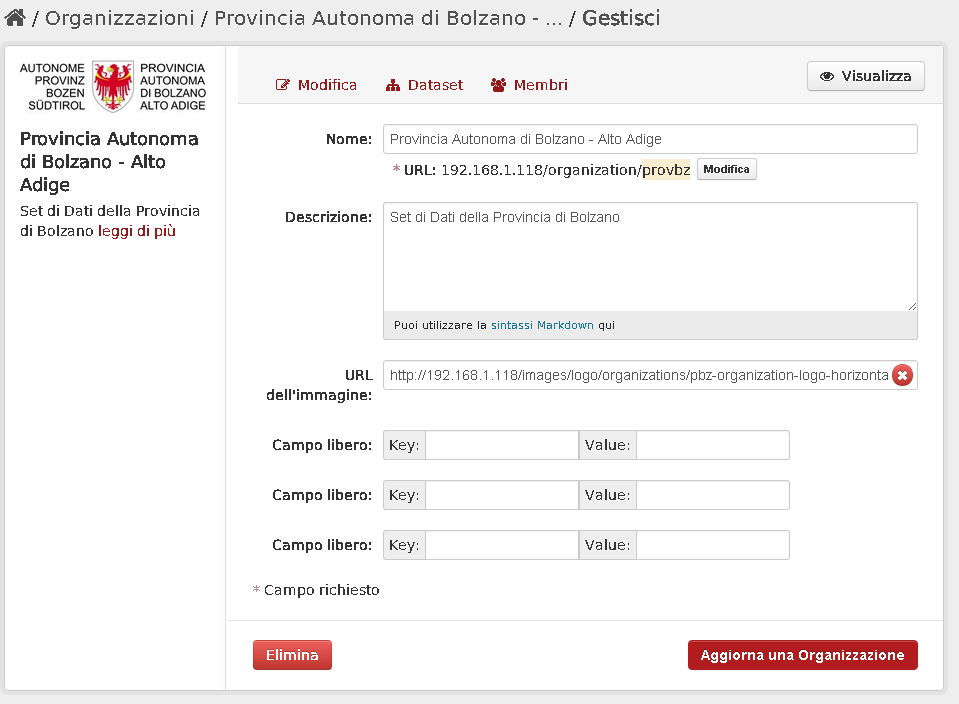Clear image URL with red X icon
Viewport: 959px width, 704px height.
point(902,375)
